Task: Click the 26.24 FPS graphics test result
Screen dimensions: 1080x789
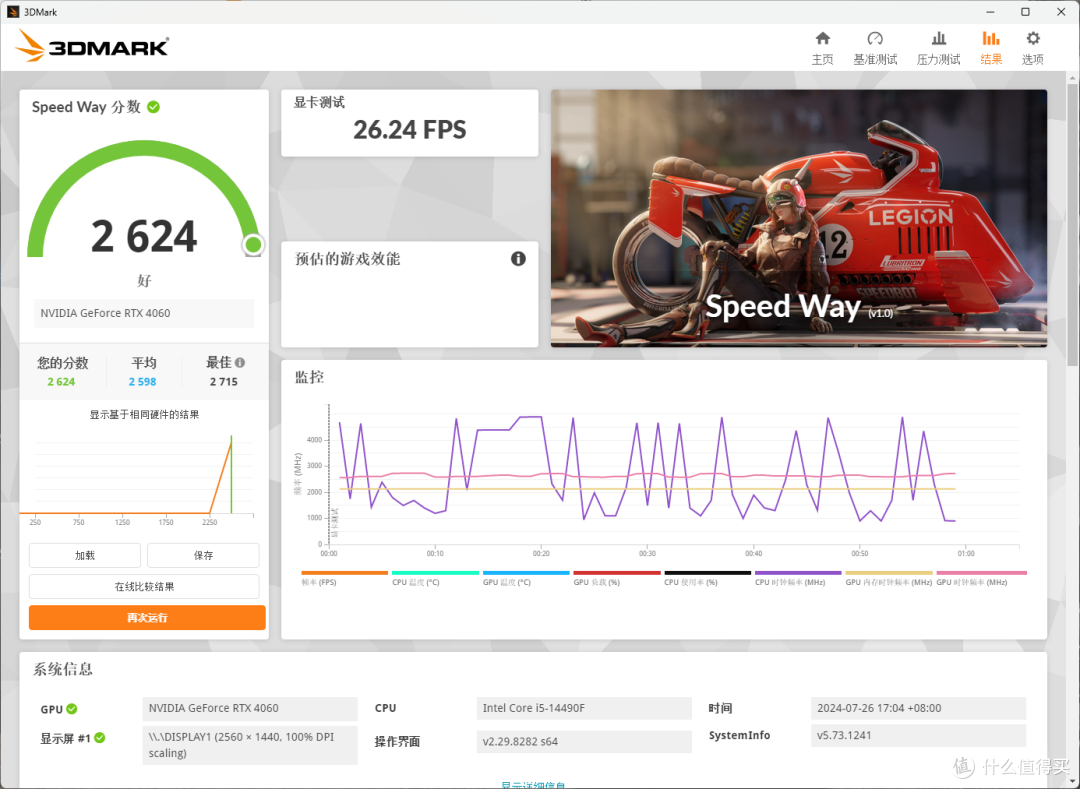Action: 410,129
